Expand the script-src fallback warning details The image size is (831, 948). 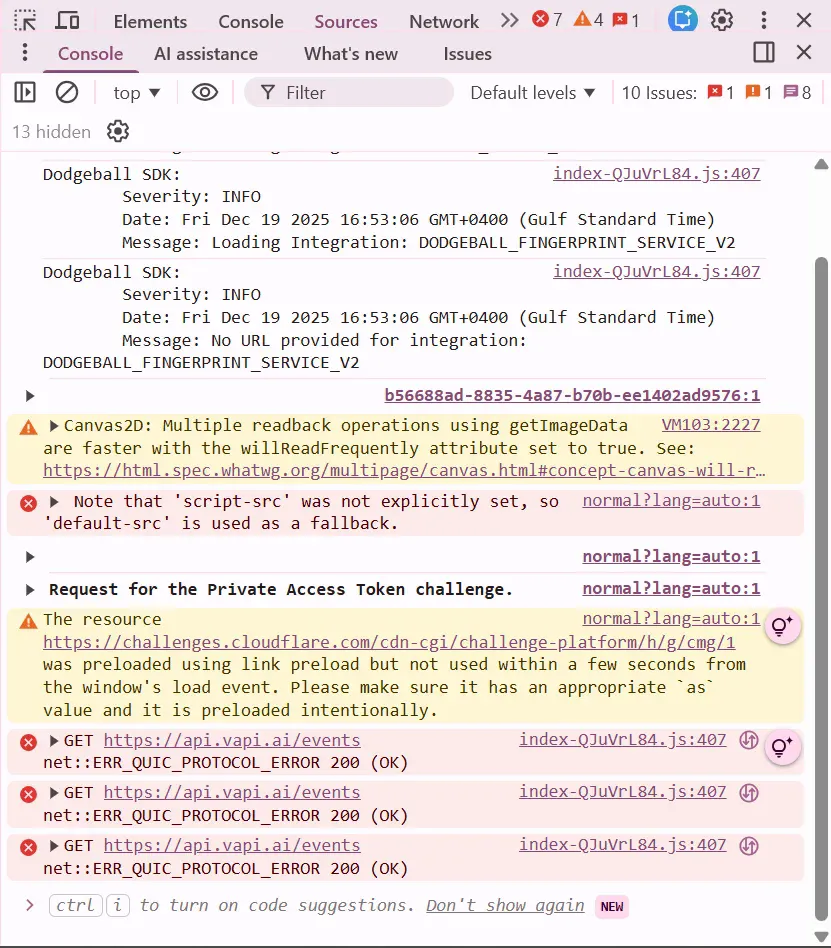click(52, 501)
